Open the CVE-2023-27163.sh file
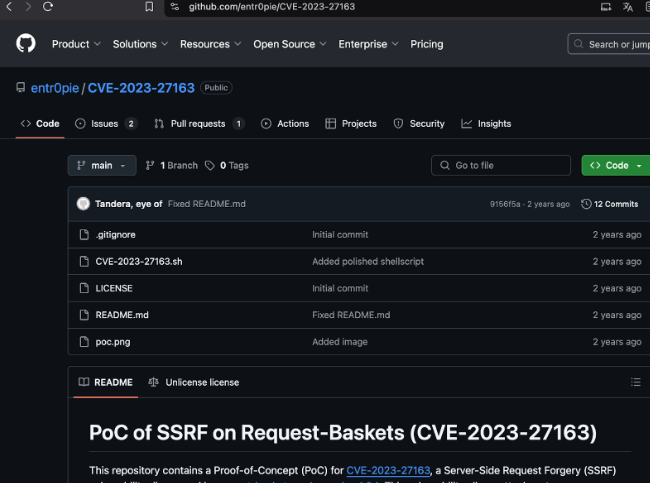Image resolution: width=650 pixels, height=483 pixels. [139, 261]
